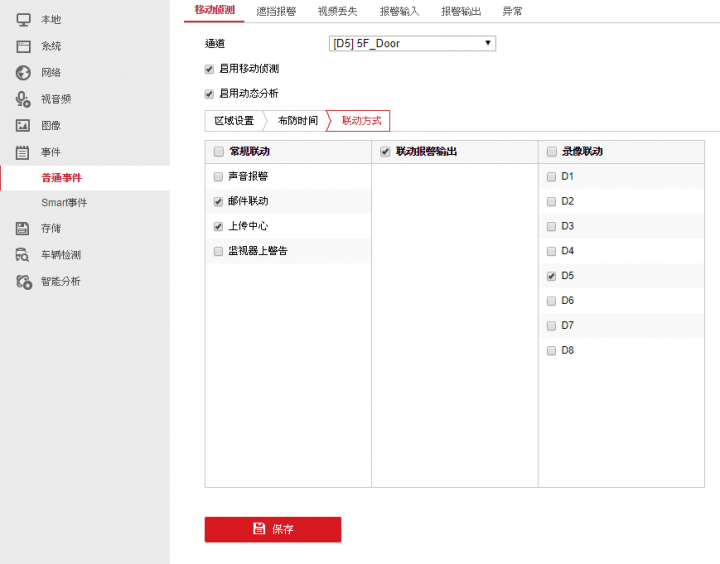Open the 网络 sidebar menu label
The width and height of the screenshot is (720, 564).
click(x=51, y=73)
